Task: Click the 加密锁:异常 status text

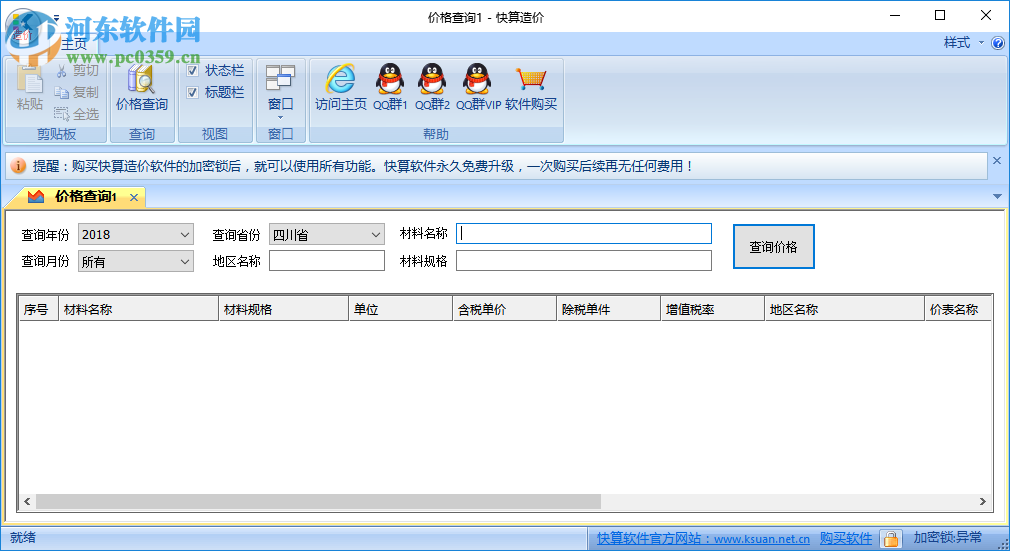Action: pyautogui.click(x=948, y=537)
